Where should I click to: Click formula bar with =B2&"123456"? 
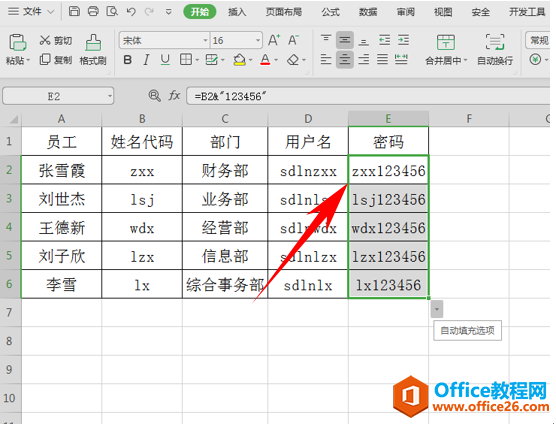[368, 96]
